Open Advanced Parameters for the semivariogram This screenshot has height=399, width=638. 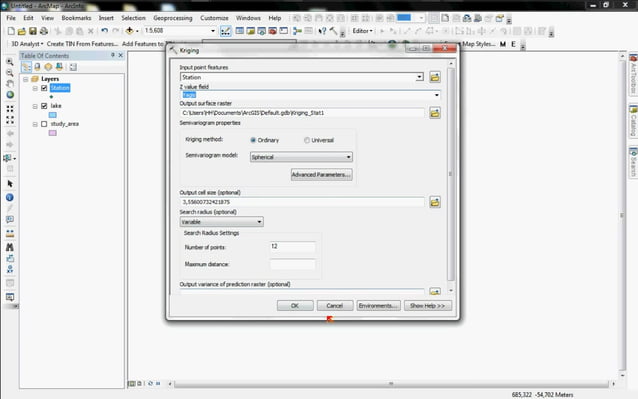tap(321, 174)
